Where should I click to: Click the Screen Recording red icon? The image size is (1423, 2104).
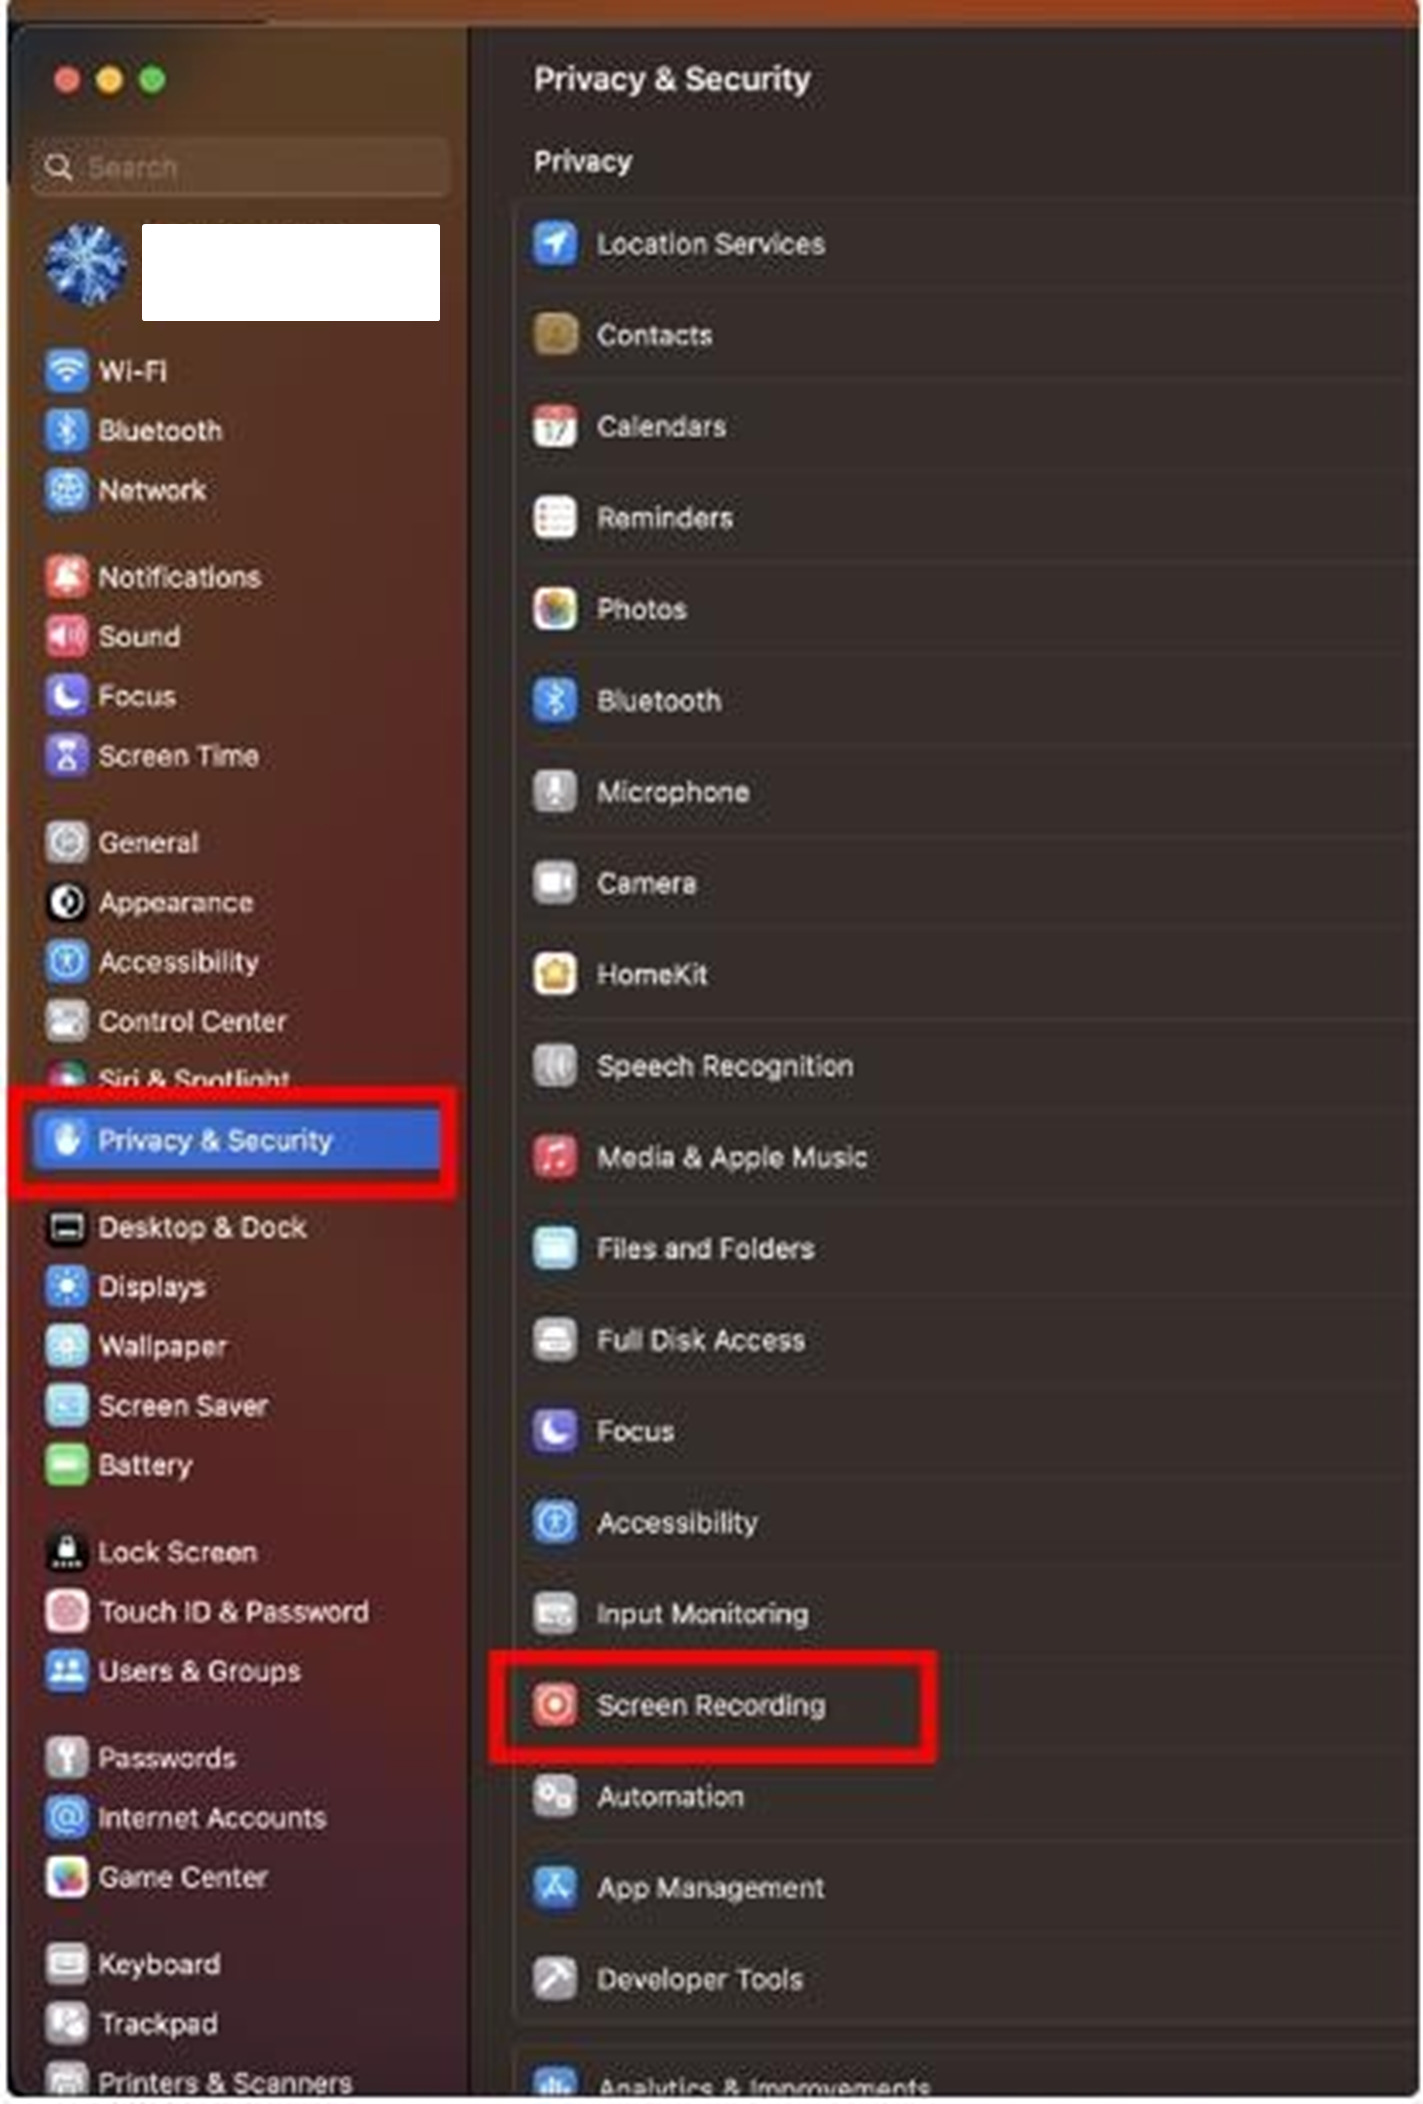[x=554, y=1704]
